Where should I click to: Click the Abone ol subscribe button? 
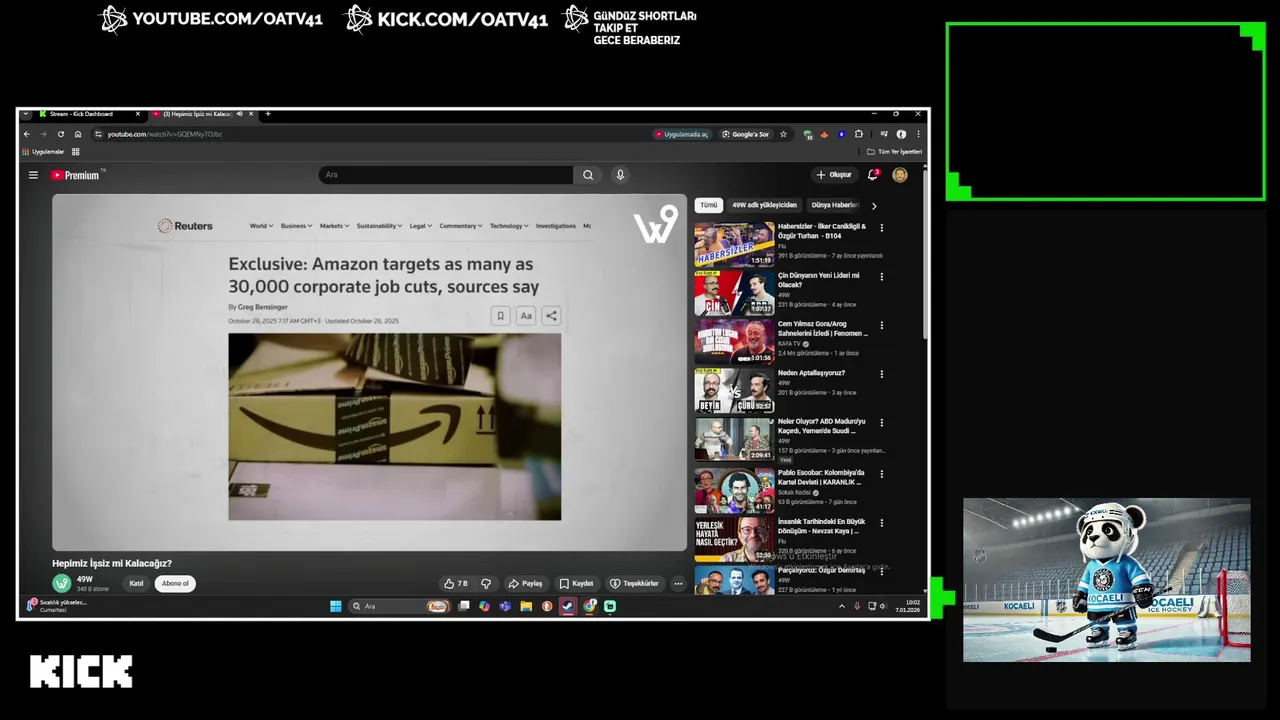click(x=175, y=583)
